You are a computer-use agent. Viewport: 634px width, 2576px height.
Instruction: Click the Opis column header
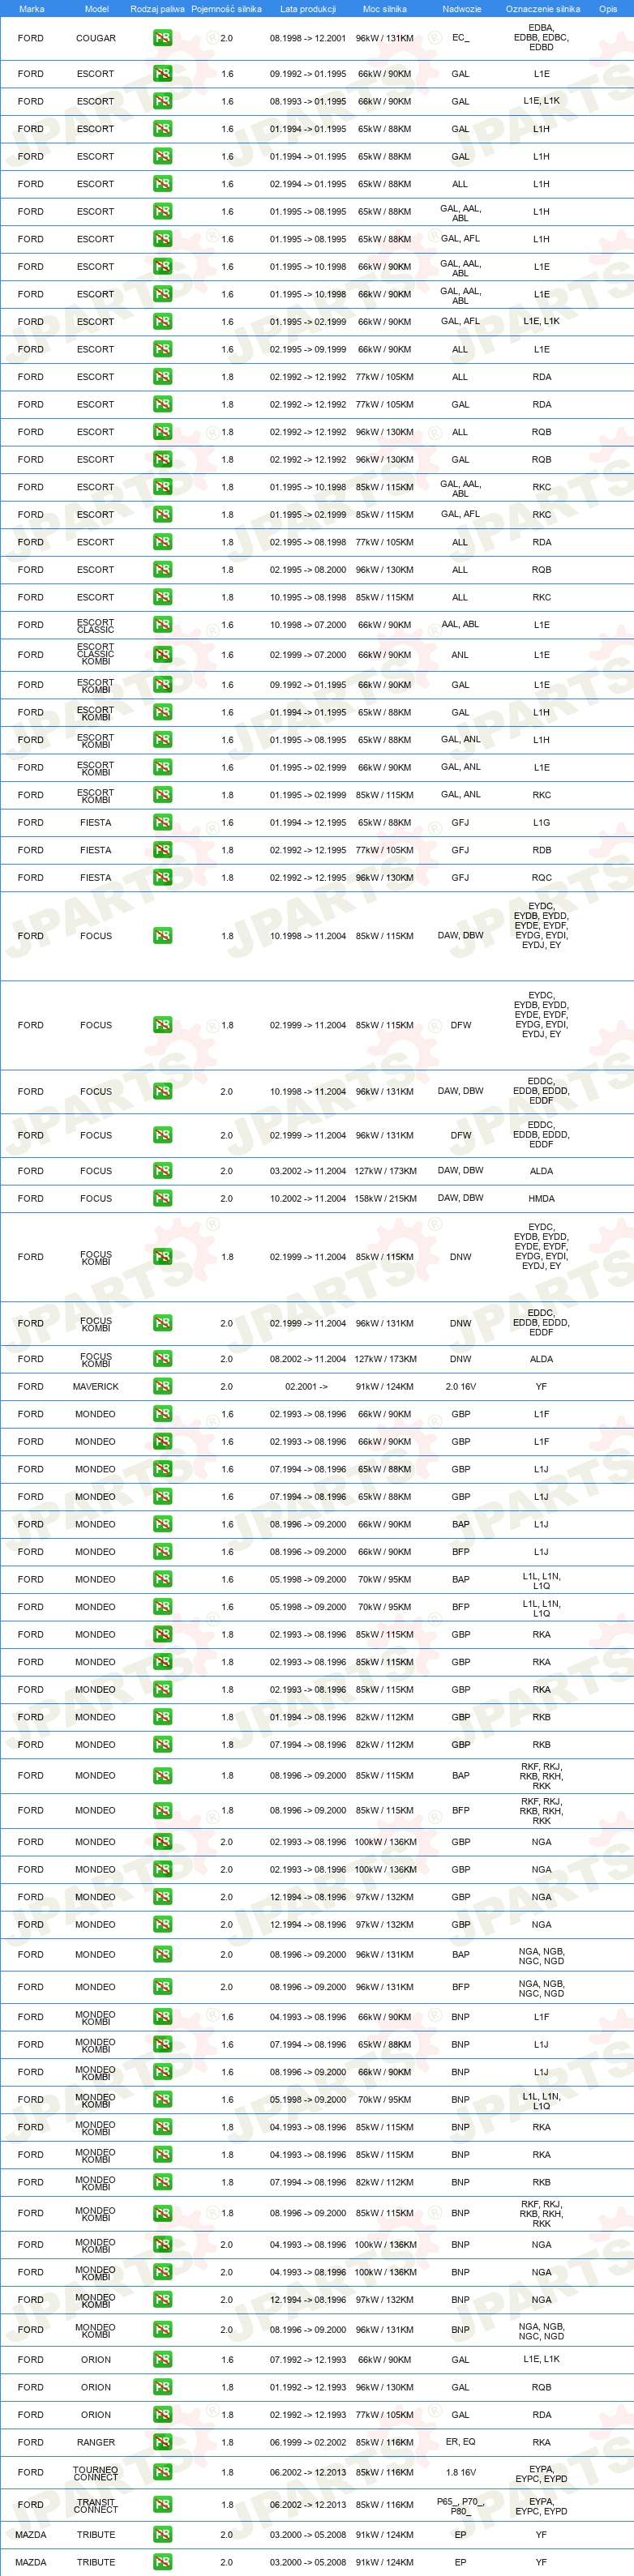tap(608, 9)
